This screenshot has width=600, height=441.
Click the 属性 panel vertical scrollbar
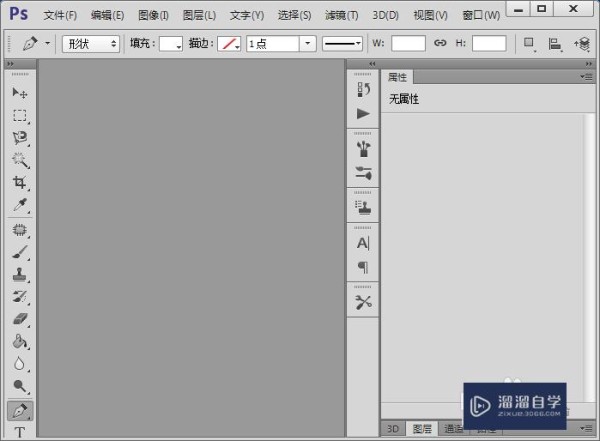coord(589,257)
